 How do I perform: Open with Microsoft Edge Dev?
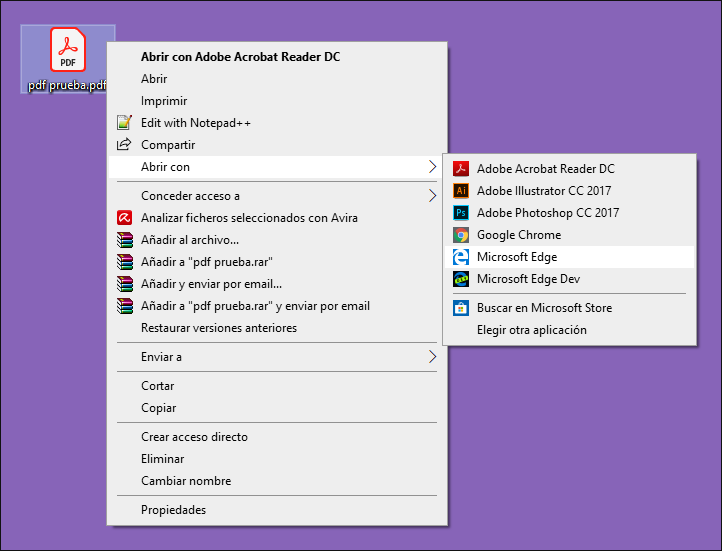click(570, 279)
